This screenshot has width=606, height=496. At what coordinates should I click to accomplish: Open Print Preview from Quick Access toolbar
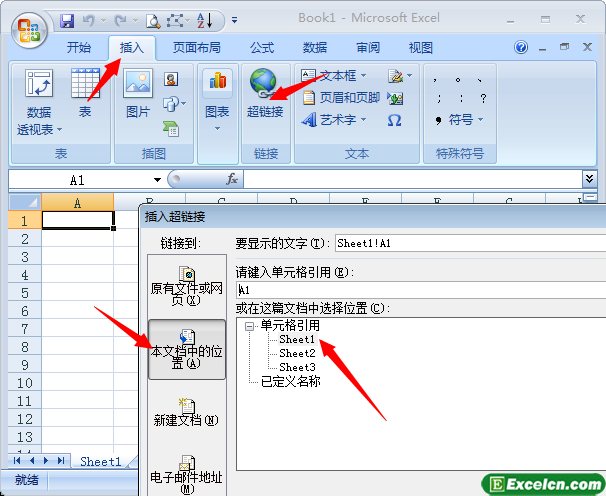point(153,20)
